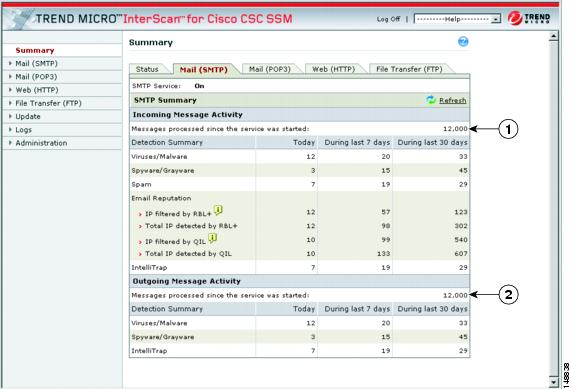Open the Help dropdown menu
The height and width of the screenshot is (389, 571).
point(457,19)
